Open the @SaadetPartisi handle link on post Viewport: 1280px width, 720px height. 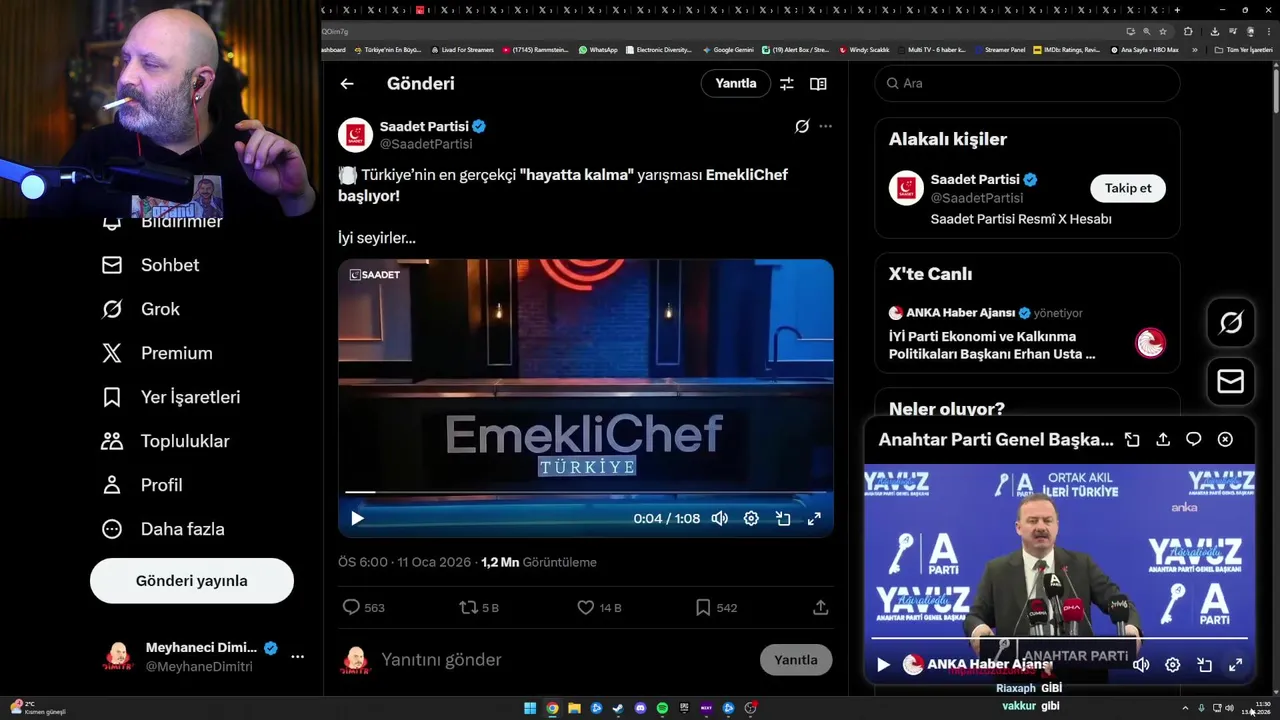pos(426,144)
